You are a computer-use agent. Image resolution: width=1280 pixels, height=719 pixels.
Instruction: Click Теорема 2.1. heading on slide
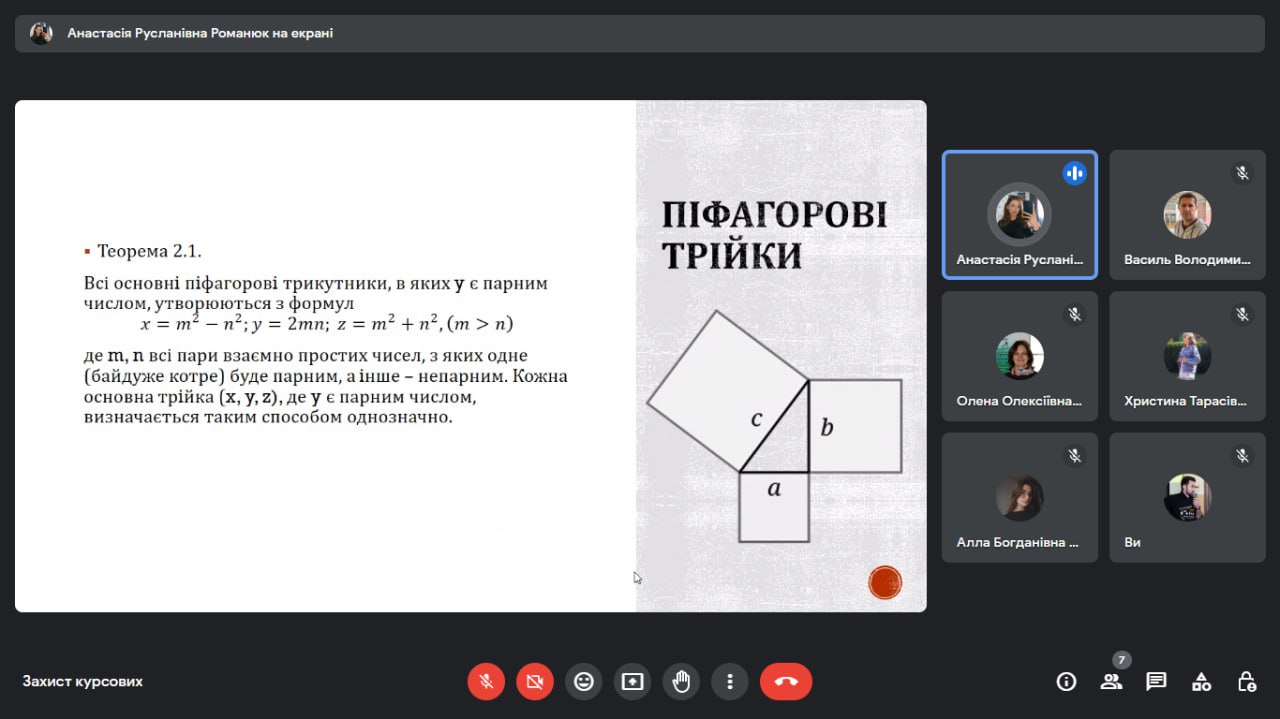[150, 251]
